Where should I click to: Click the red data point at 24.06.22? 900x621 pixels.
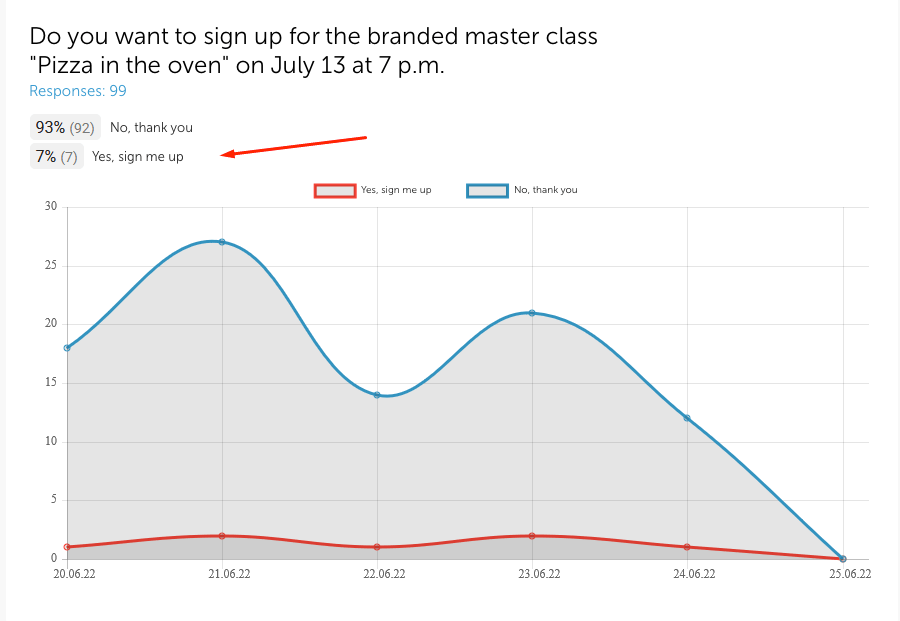pyautogui.click(x=687, y=547)
